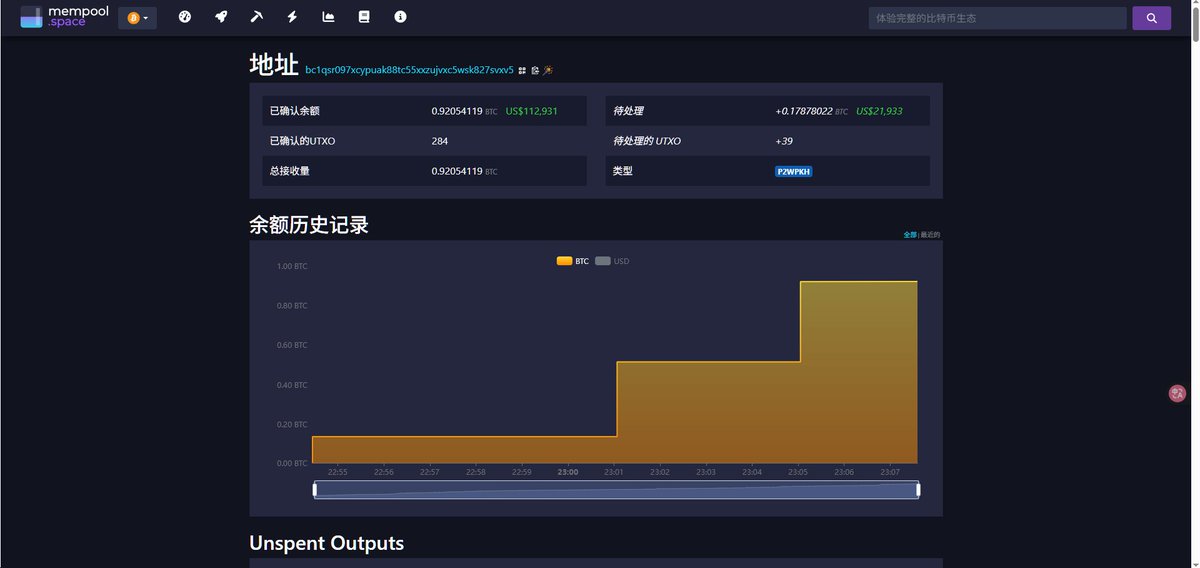The image size is (1200, 568).
Task: Click the bc1qsr097 address link
Action: 409,70
